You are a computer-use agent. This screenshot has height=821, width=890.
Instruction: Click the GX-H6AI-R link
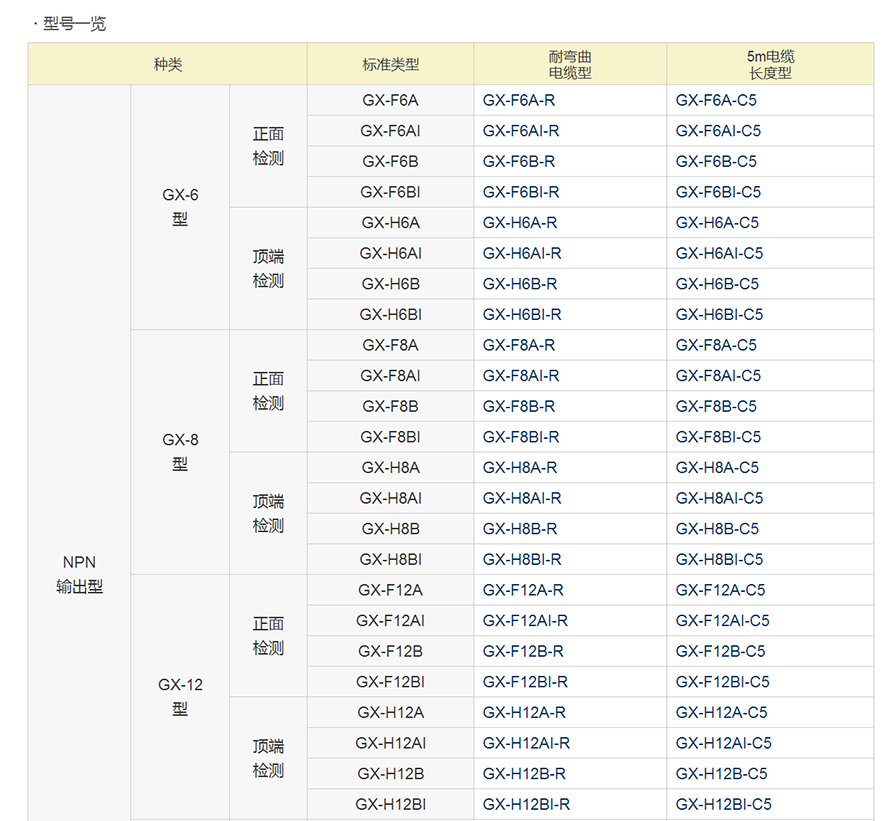[x=522, y=253]
